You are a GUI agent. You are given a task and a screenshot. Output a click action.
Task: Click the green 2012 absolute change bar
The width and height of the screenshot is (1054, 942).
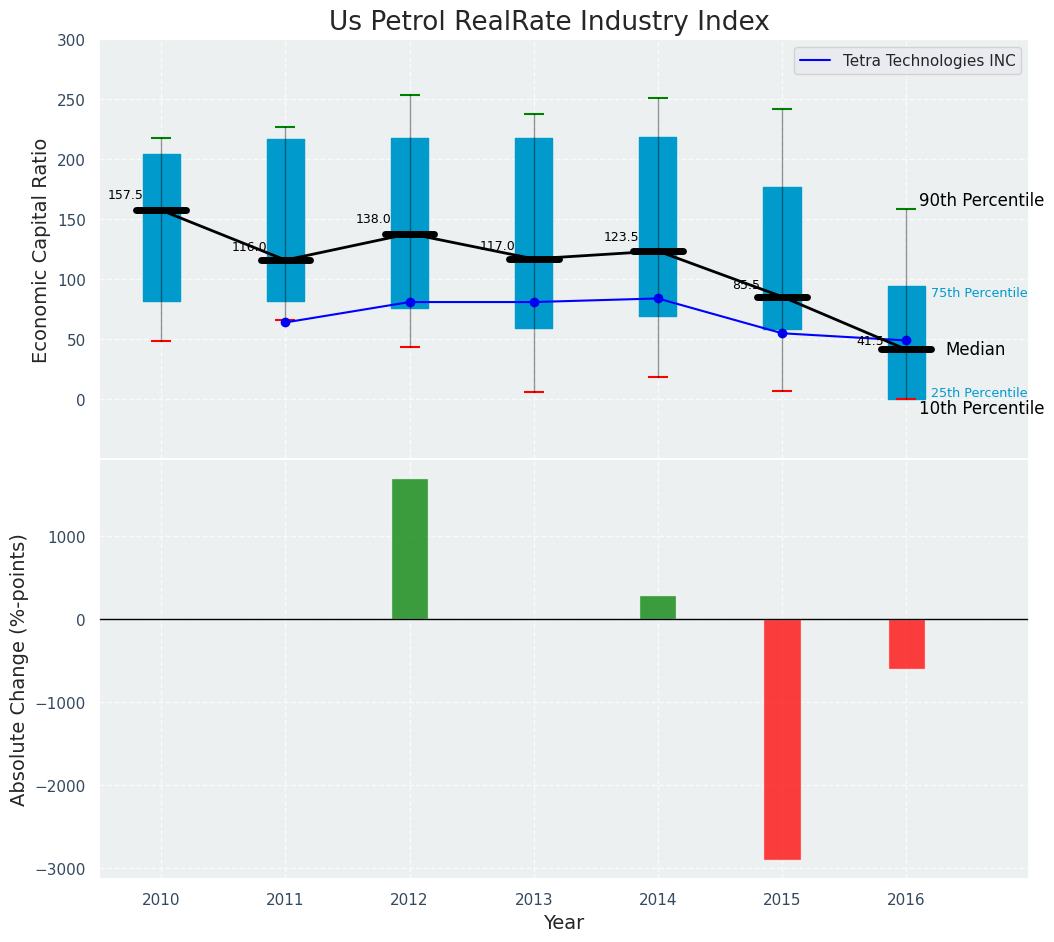pos(409,549)
